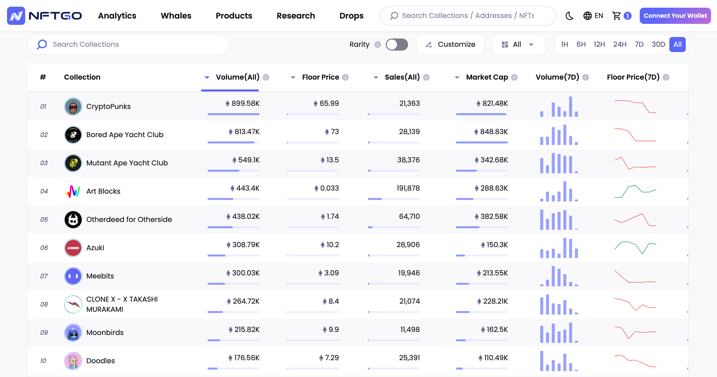Image resolution: width=717 pixels, height=377 pixels.
Task: Open Otherdeed for Otherside avatar
Action: tap(73, 220)
